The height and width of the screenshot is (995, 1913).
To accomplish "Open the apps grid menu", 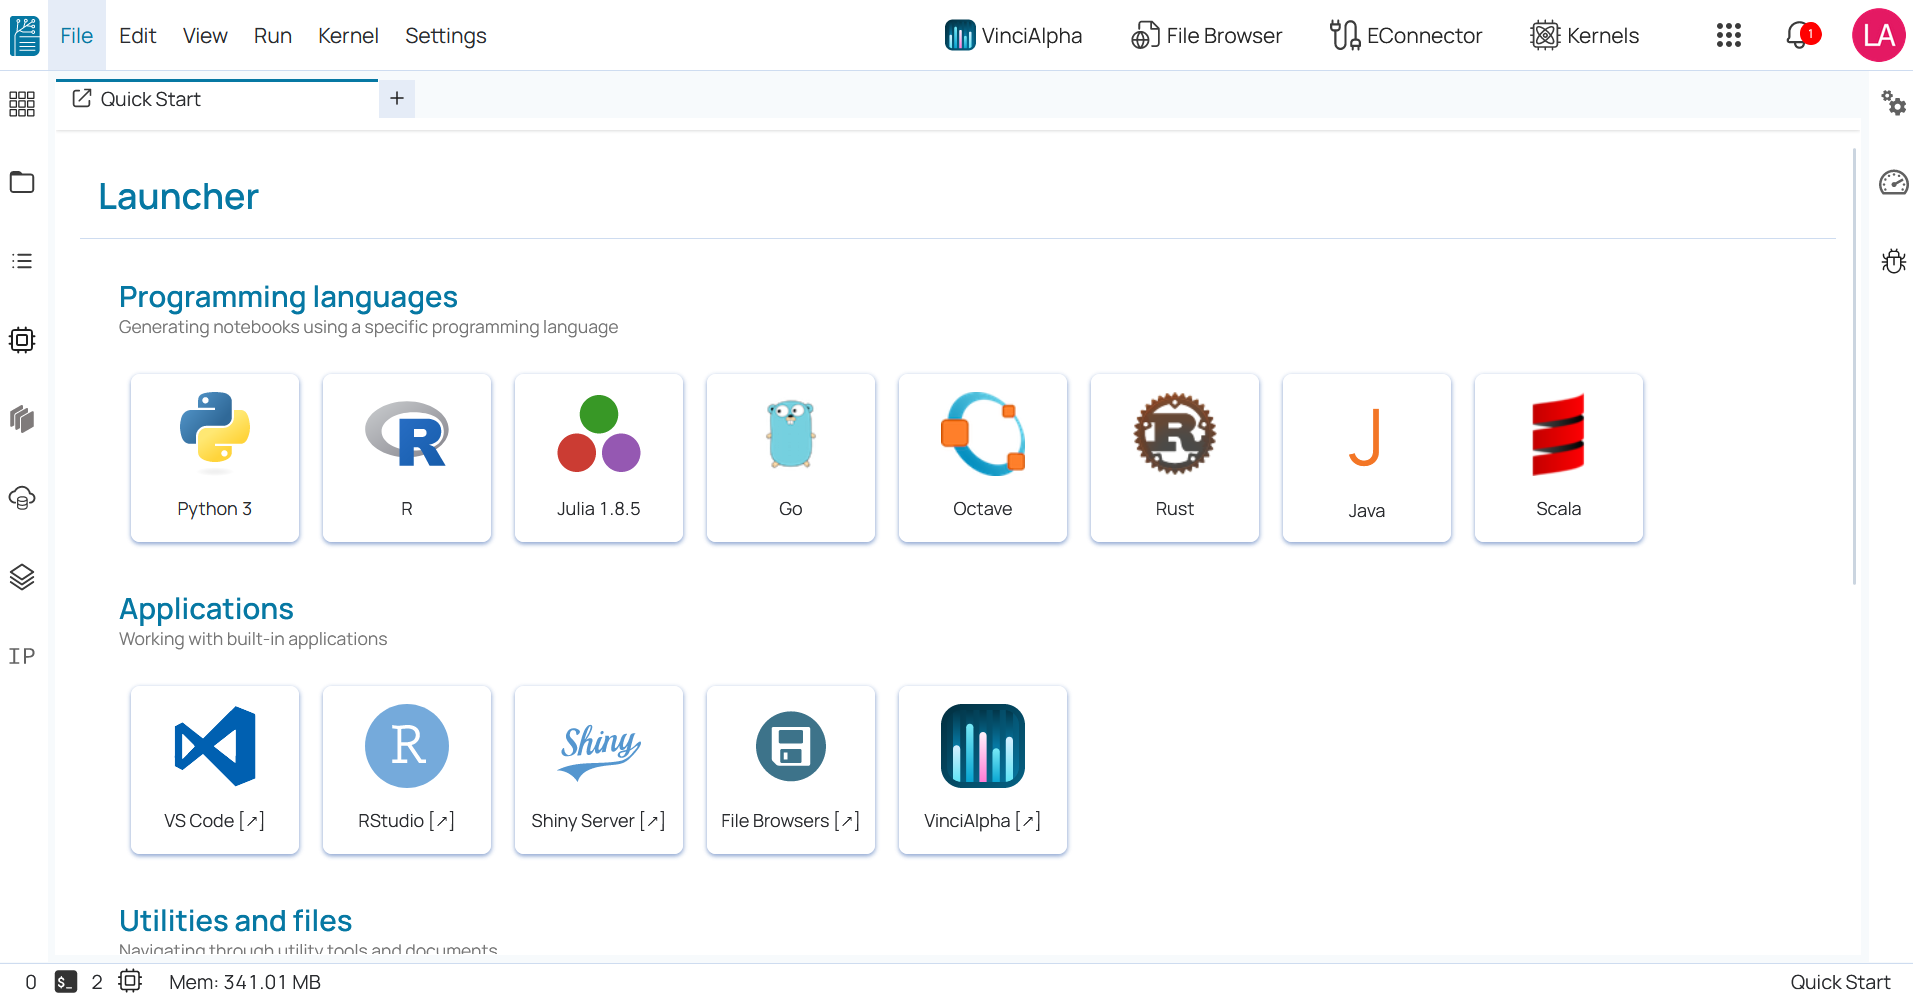I will (1729, 36).
